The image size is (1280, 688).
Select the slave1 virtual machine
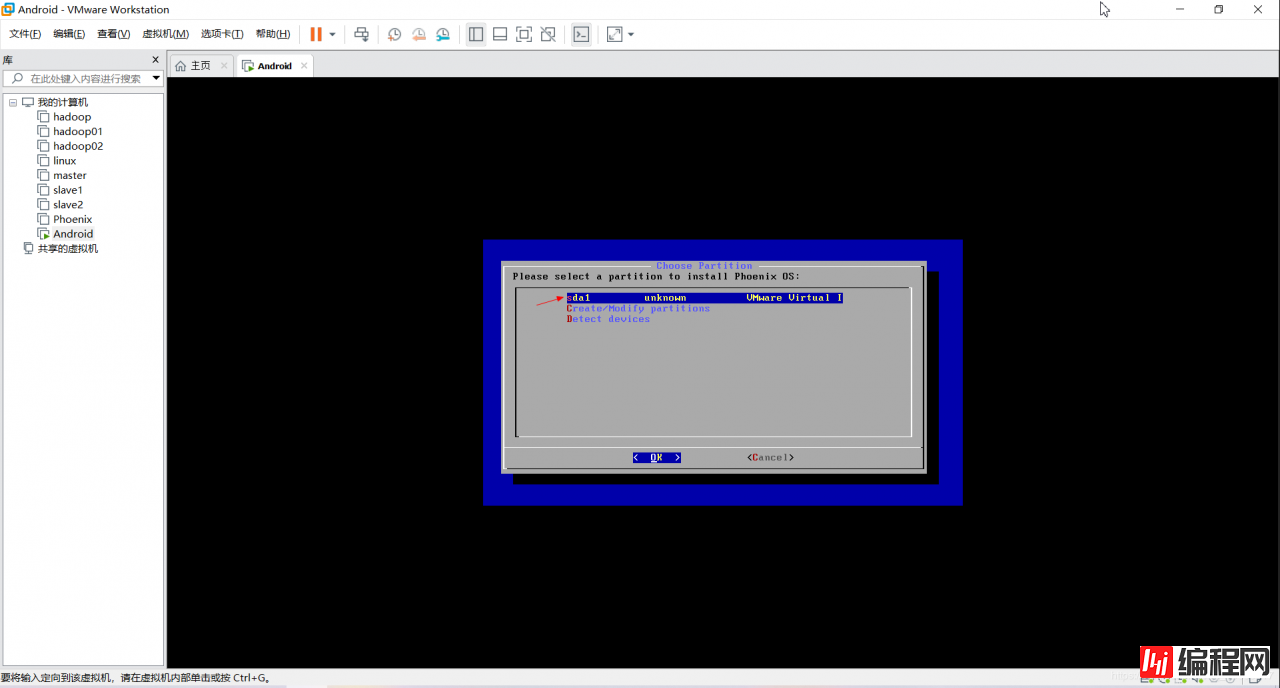(x=68, y=190)
